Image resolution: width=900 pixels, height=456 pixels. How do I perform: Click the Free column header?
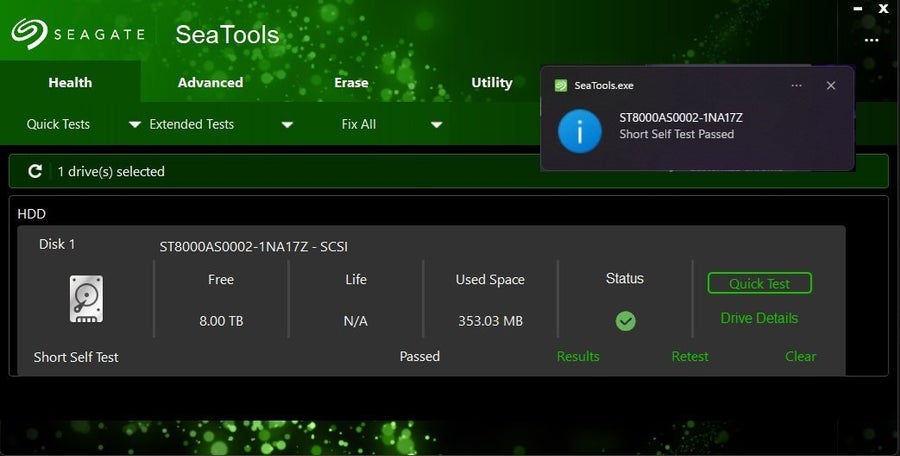tap(220, 280)
